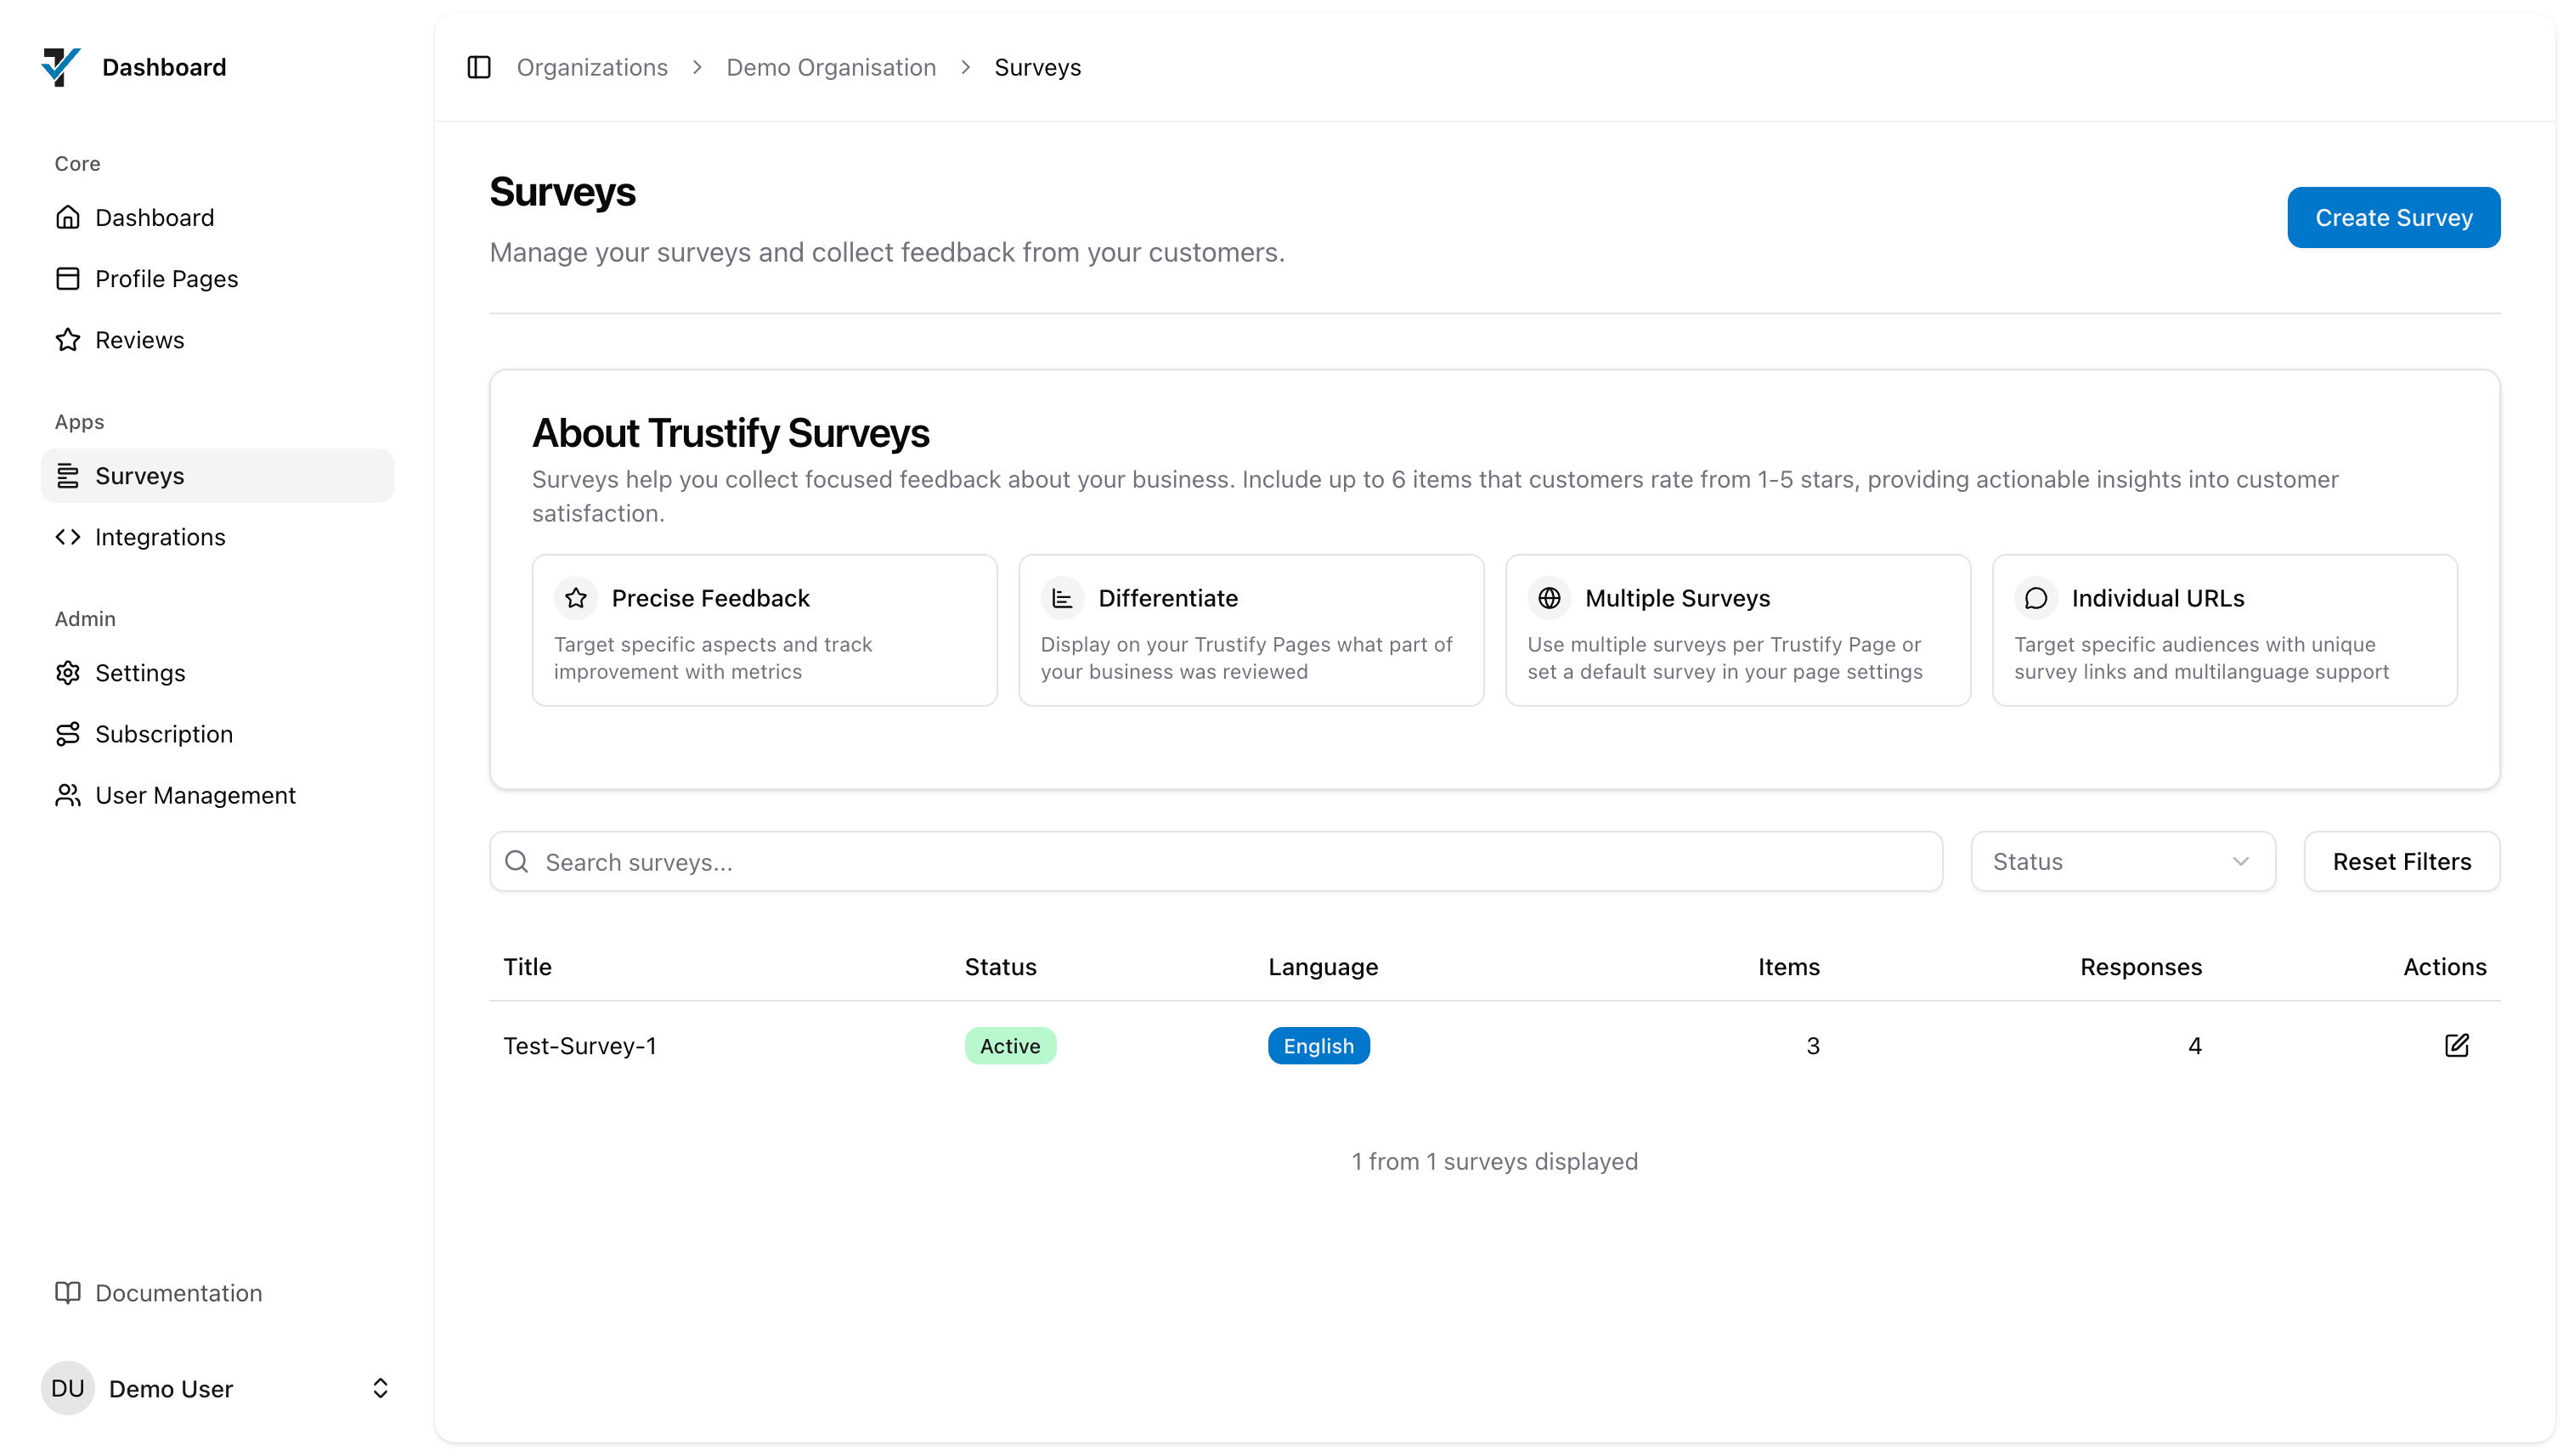Click the Create Survey button
This screenshot has height=1456, width=2569.
(x=2393, y=217)
